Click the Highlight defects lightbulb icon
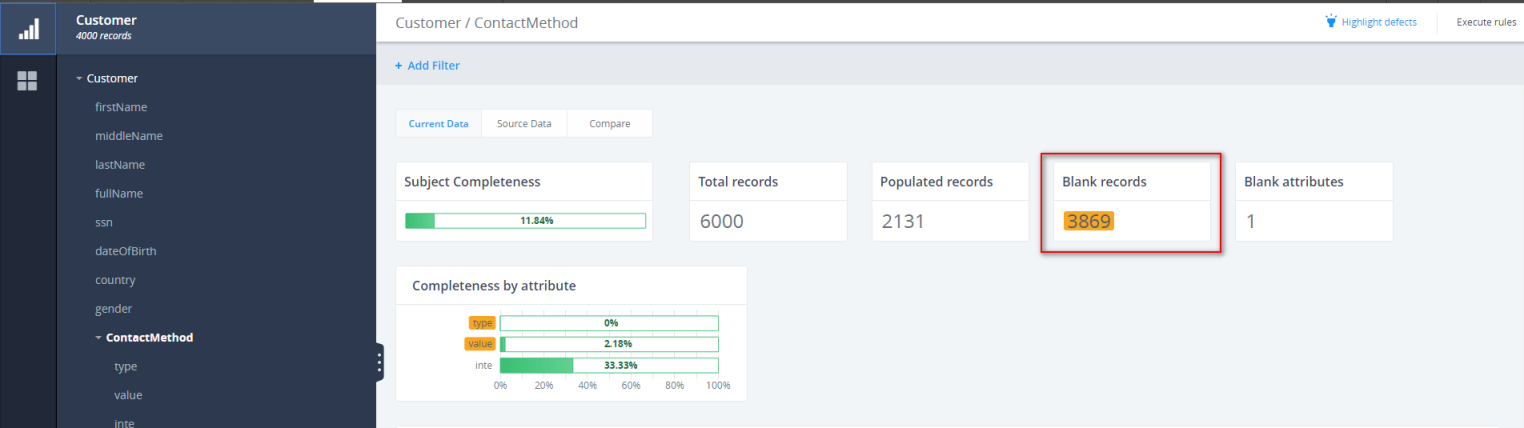This screenshot has width=1524, height=428. tap(1331, 21)
